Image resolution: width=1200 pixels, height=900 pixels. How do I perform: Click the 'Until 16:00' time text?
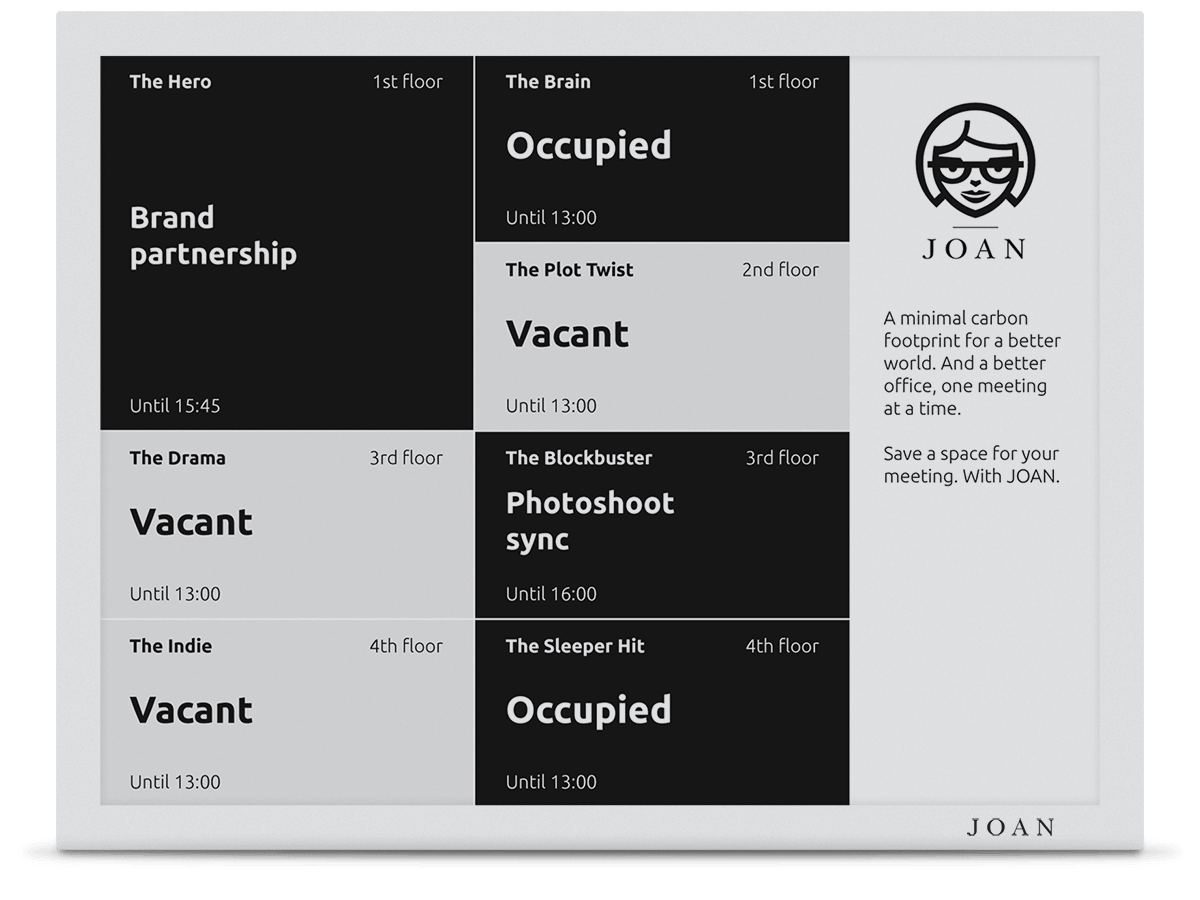551,594
